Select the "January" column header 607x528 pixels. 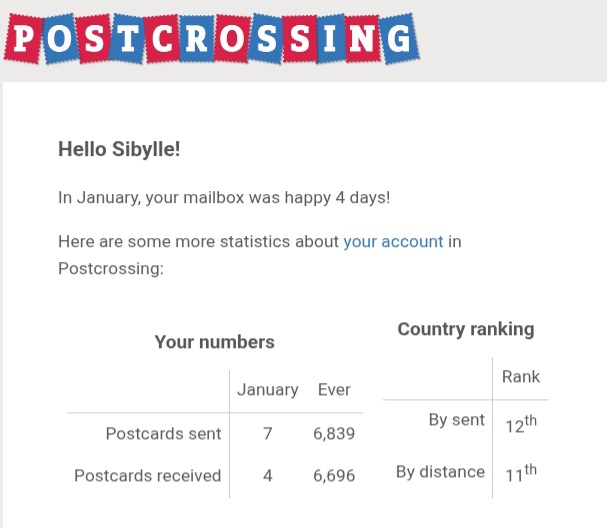(x=267, y=389)
